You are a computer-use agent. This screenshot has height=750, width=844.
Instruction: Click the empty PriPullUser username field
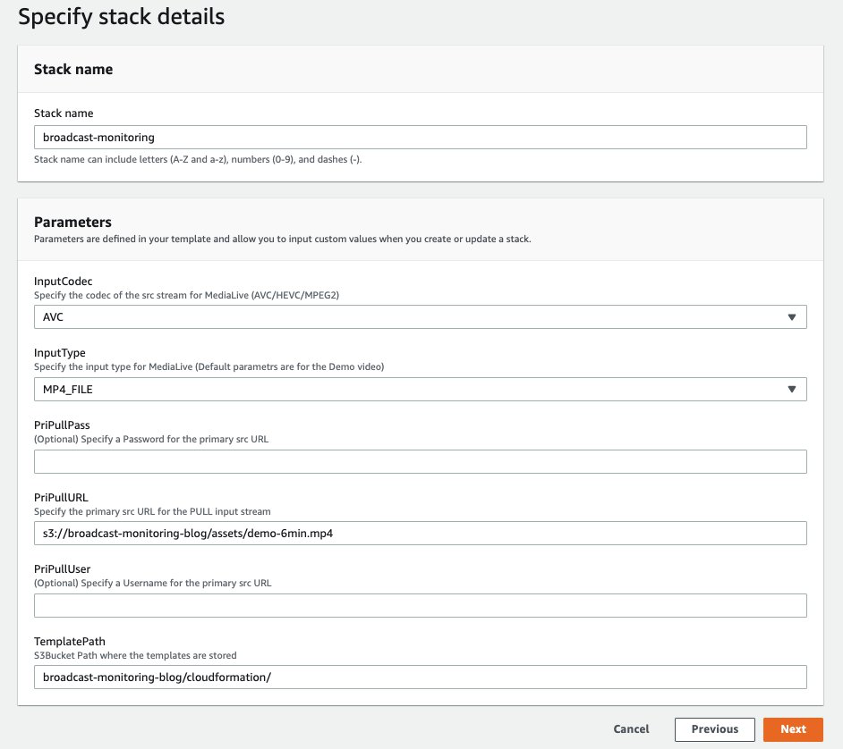click(420, 604)
